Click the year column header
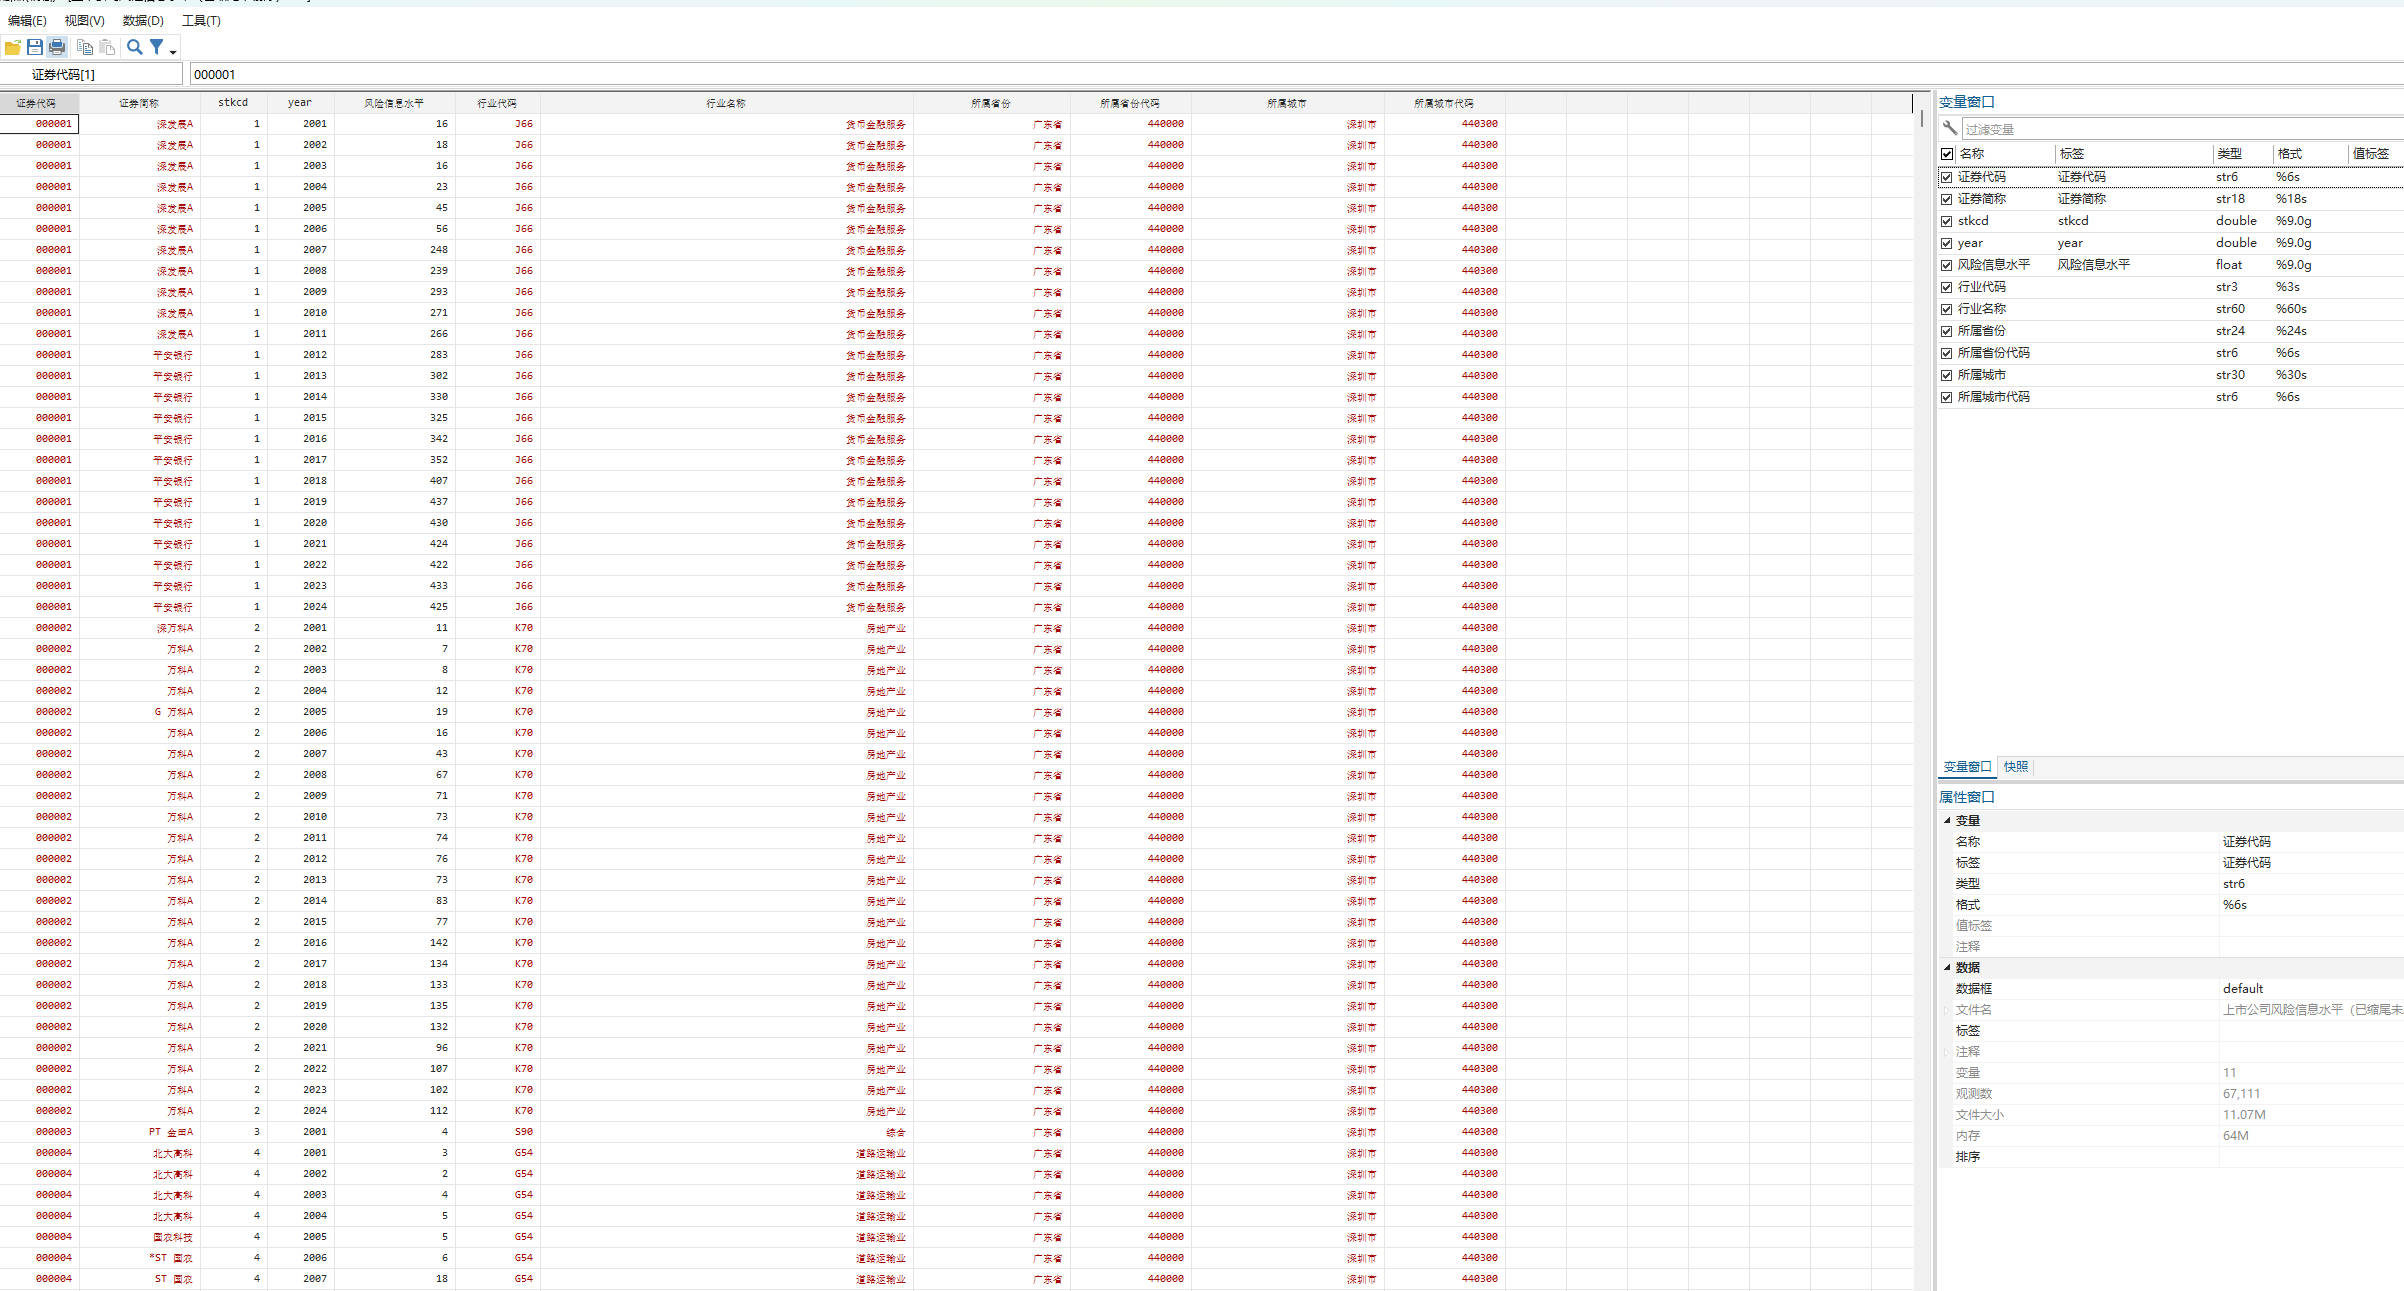Viewport: 2404px width, 1291px height. [x=299, y=102]
